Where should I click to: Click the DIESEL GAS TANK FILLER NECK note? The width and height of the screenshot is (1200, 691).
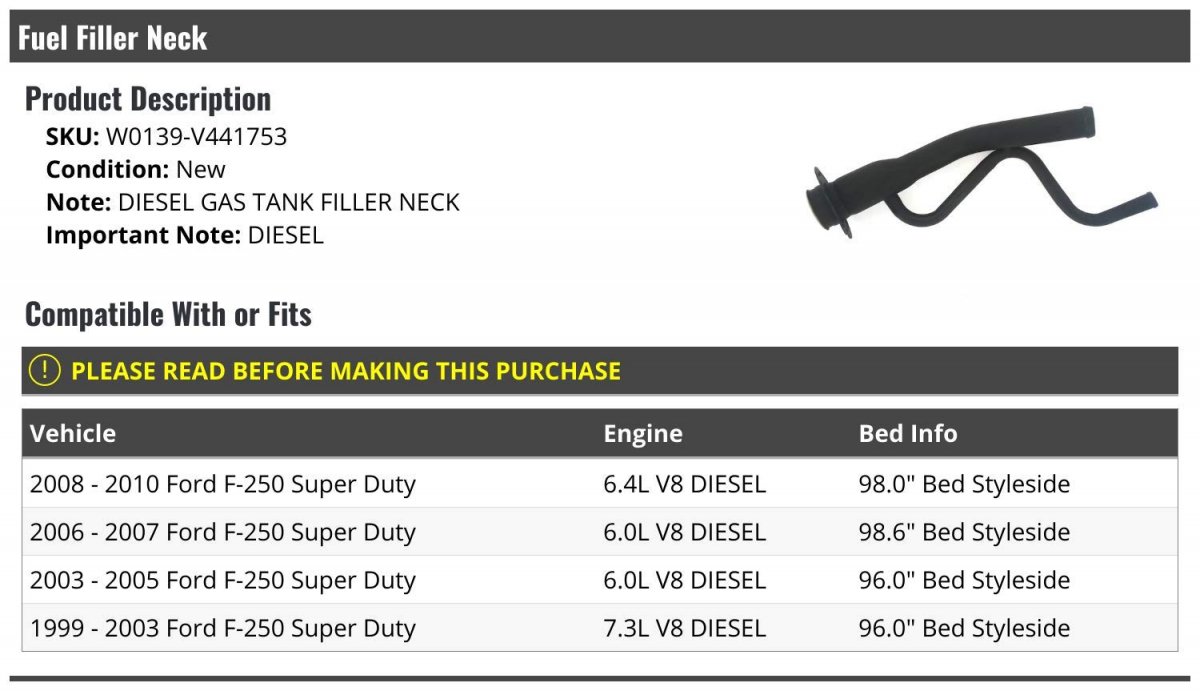coord(289,202)
